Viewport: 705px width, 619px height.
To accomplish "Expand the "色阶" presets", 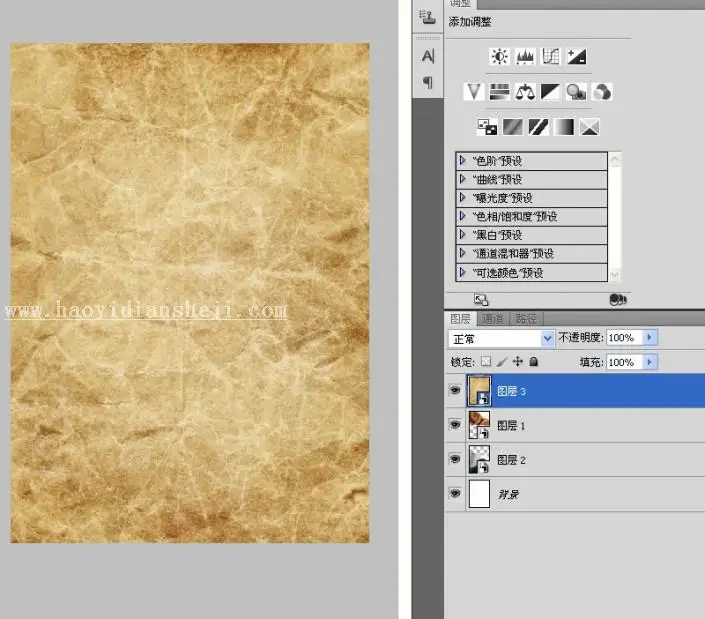I will (462, 160).
